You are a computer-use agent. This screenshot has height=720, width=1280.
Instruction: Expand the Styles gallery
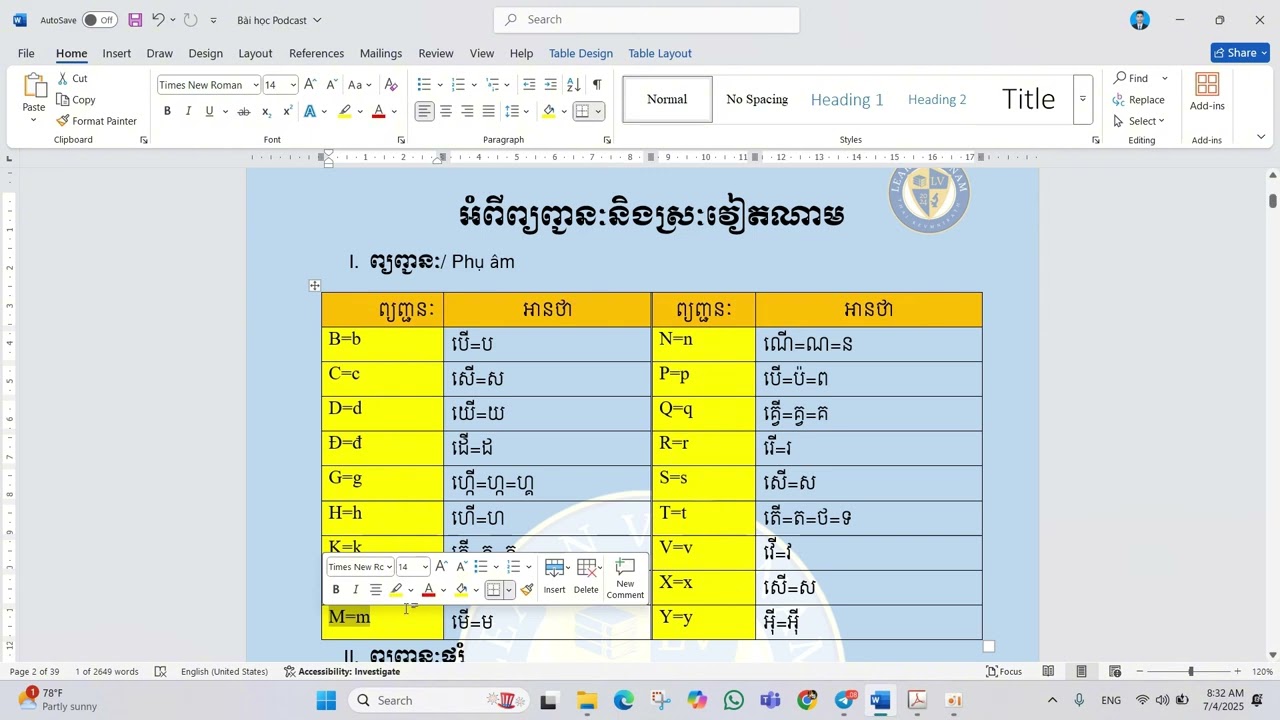1082,99
